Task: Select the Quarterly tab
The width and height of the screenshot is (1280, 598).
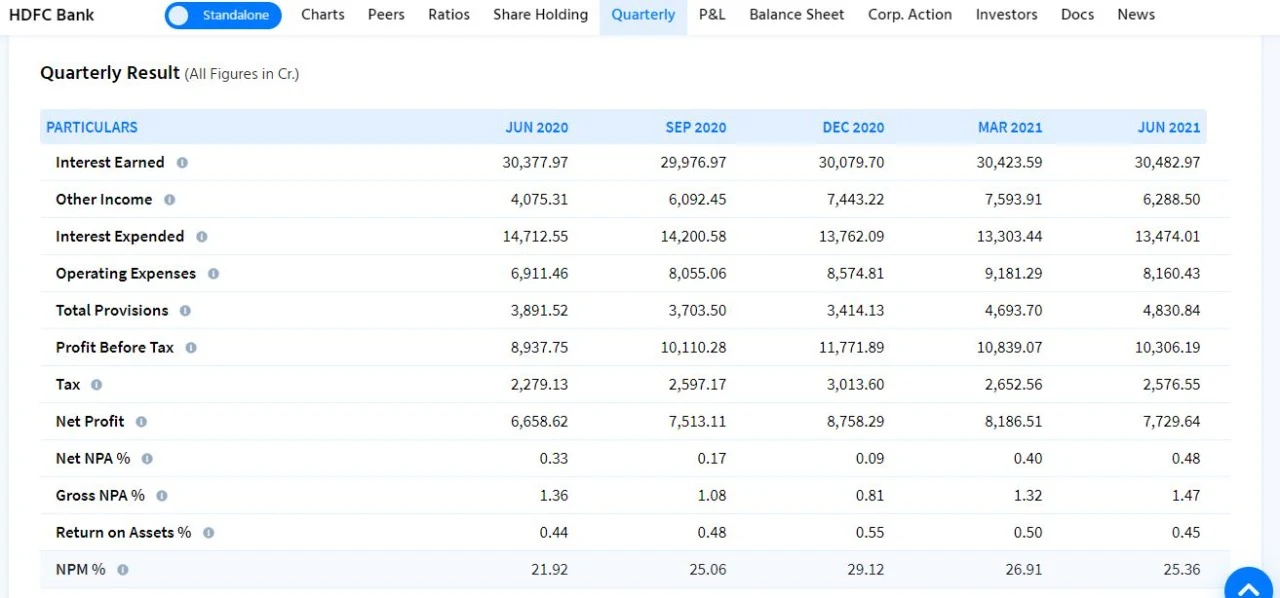Action: pyautogui.click(x=643, y=15)
